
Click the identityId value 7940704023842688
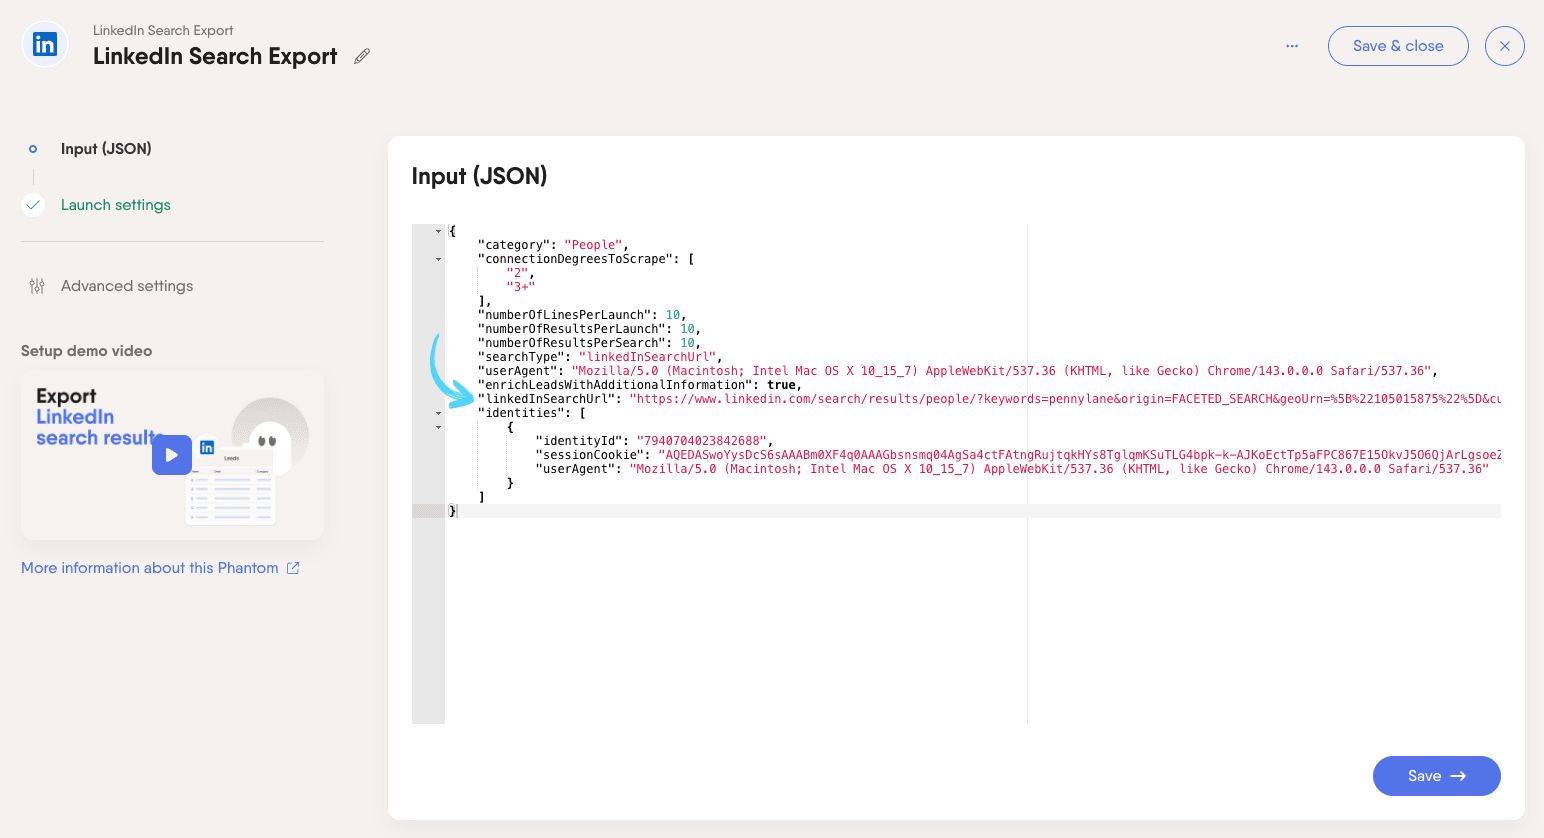point(701,441)
